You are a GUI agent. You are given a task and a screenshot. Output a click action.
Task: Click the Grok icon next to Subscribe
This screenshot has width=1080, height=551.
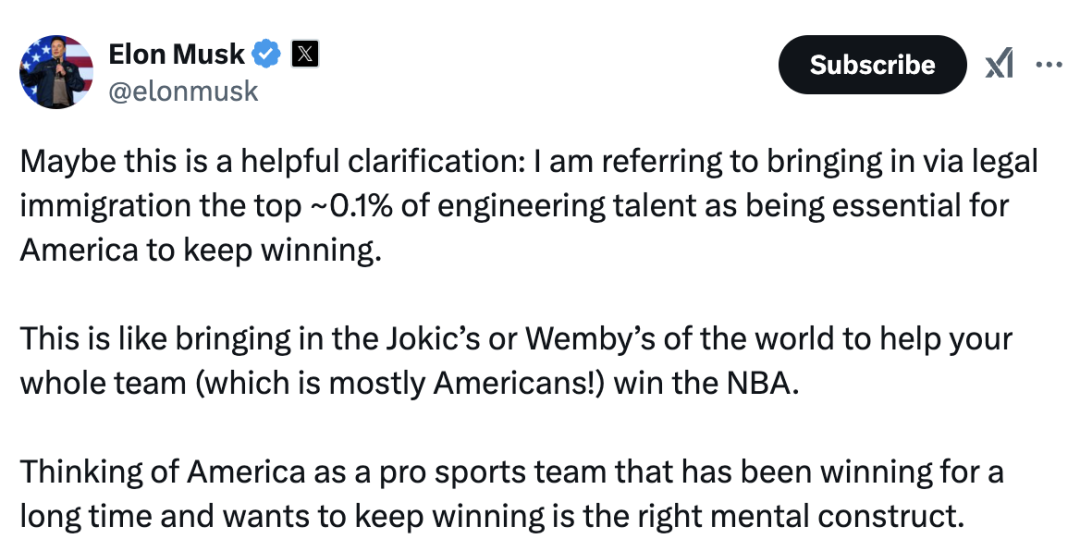pos(998,65)
